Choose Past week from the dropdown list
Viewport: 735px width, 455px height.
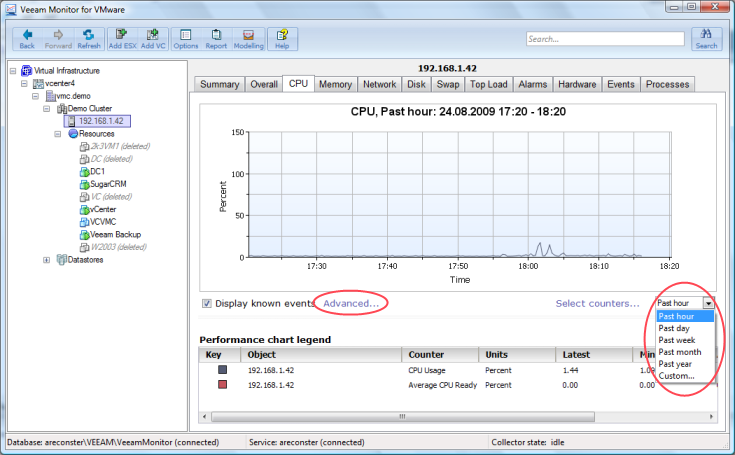pos(678,340)
